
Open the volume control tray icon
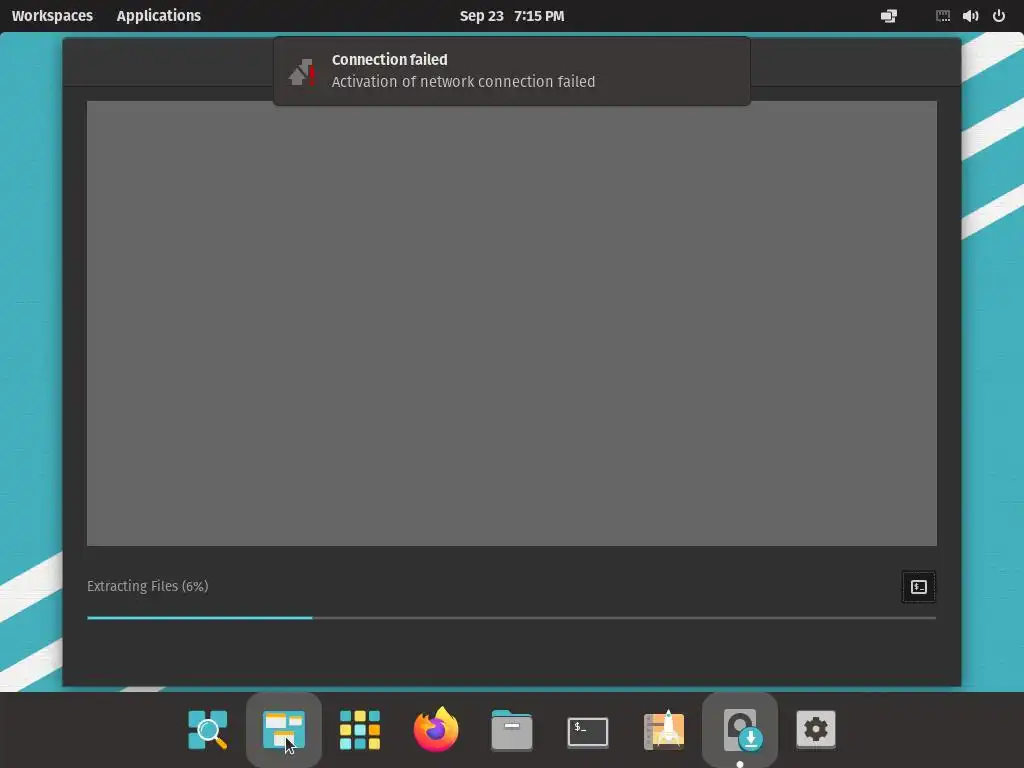970,16
